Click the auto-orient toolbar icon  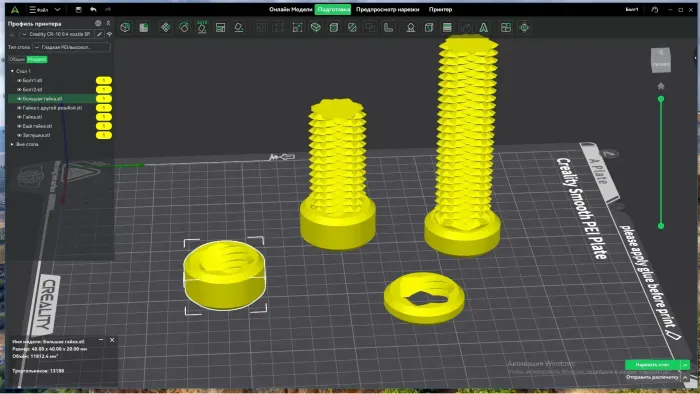tap(202, 27)
